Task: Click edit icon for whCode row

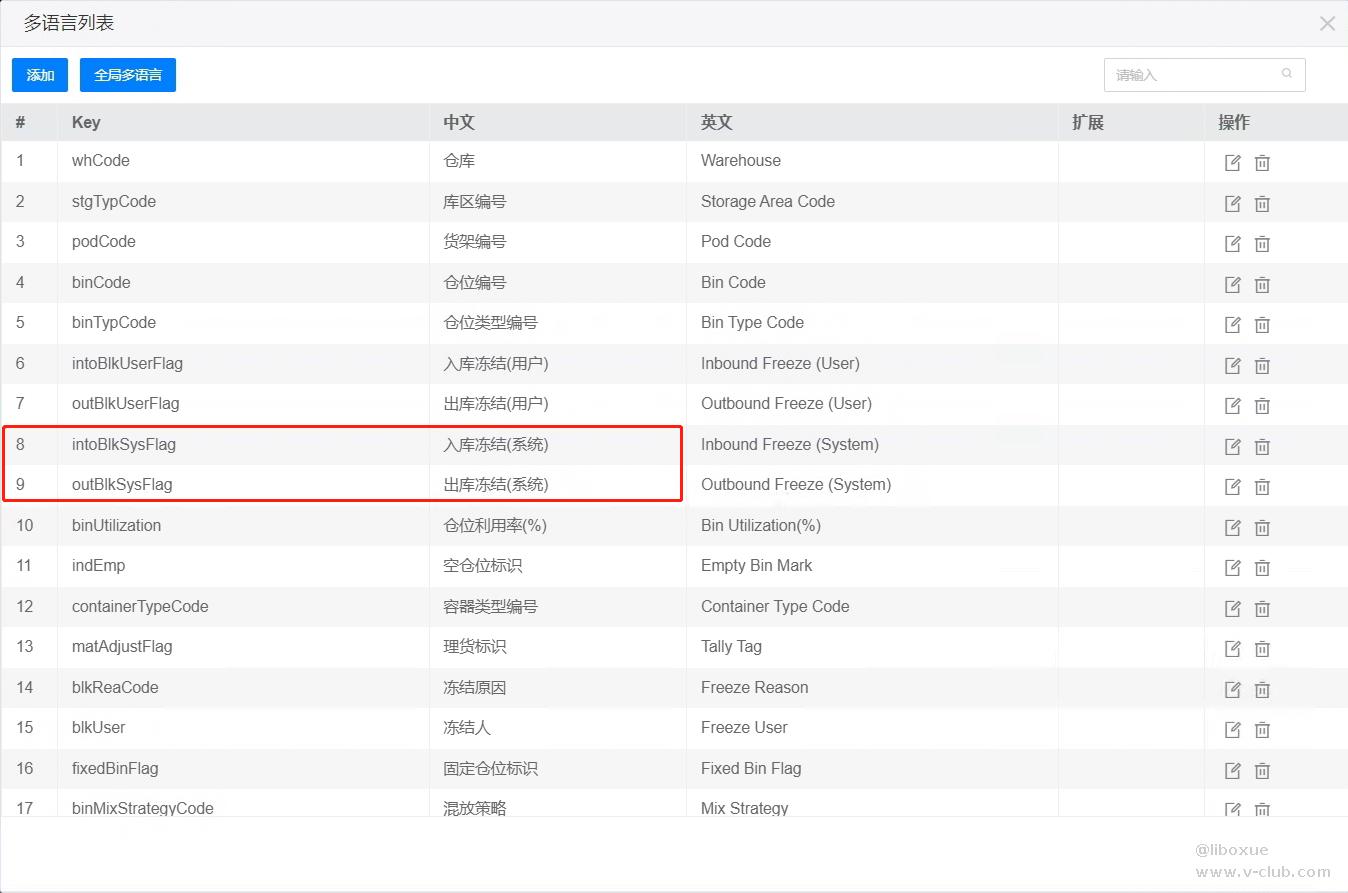Action: click(x=1232, y=163)
